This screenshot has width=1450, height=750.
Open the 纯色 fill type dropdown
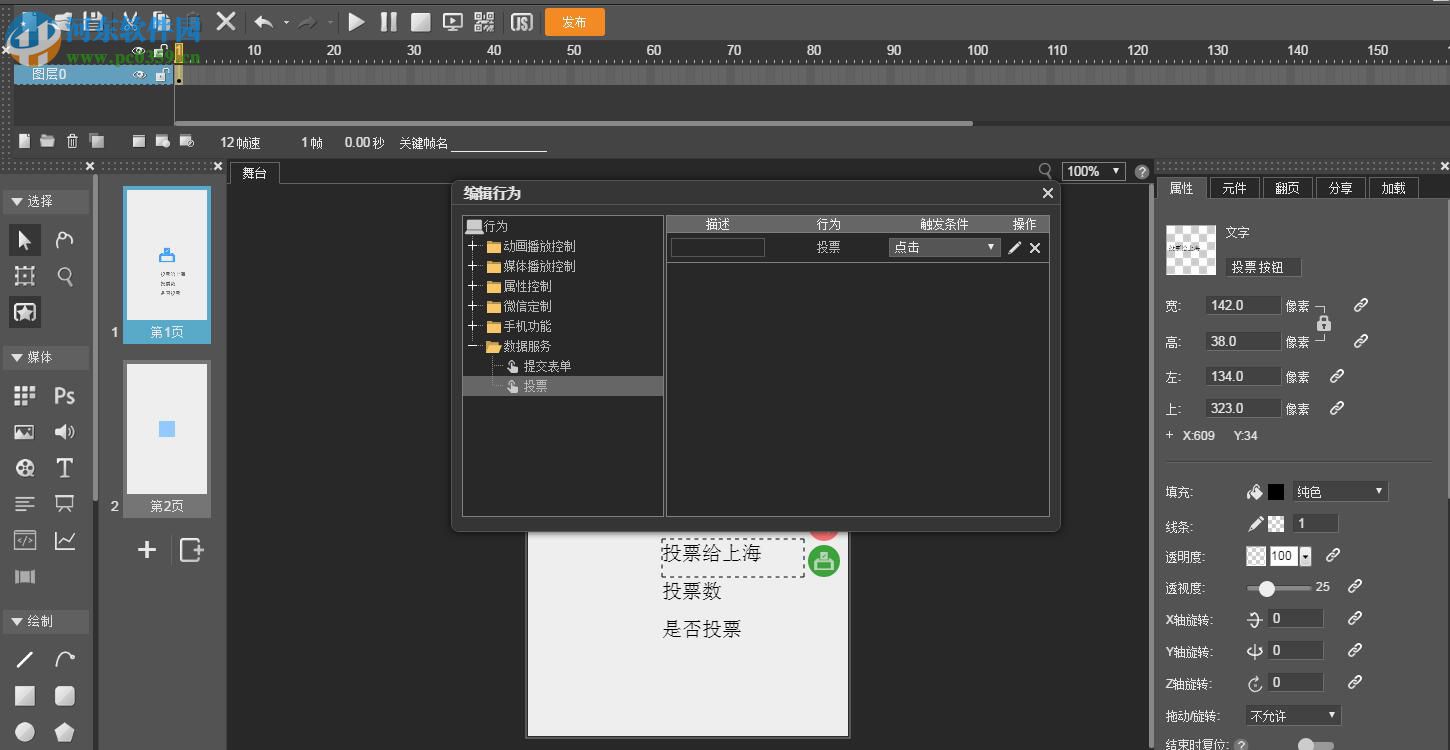(1338, 491)
